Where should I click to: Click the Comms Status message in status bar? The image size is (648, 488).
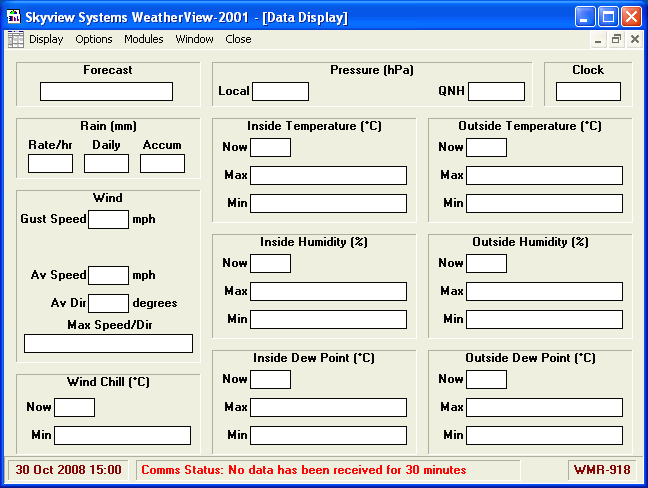(x=304, y=470)
